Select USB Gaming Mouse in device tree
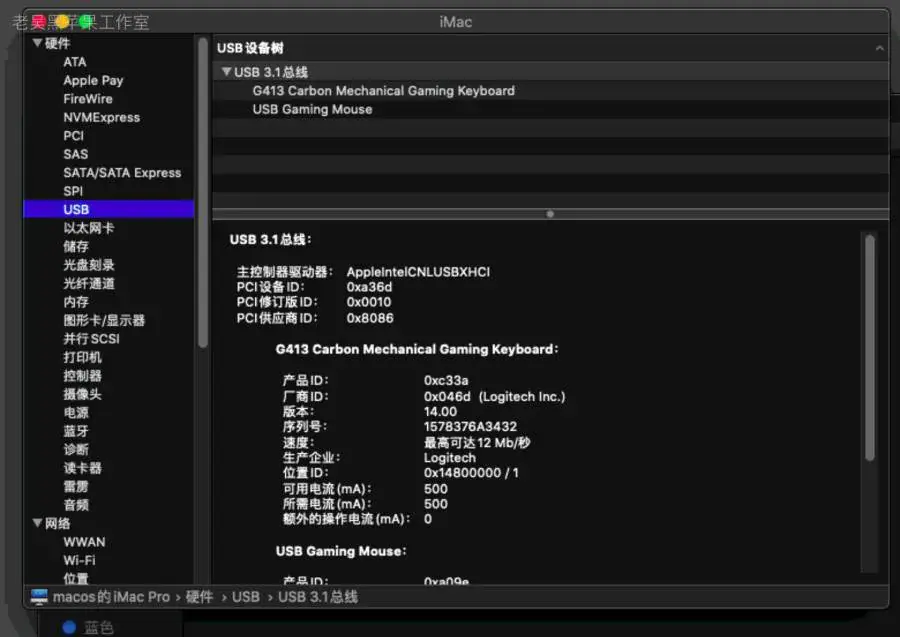900x637 pixels. pos(312,109)
